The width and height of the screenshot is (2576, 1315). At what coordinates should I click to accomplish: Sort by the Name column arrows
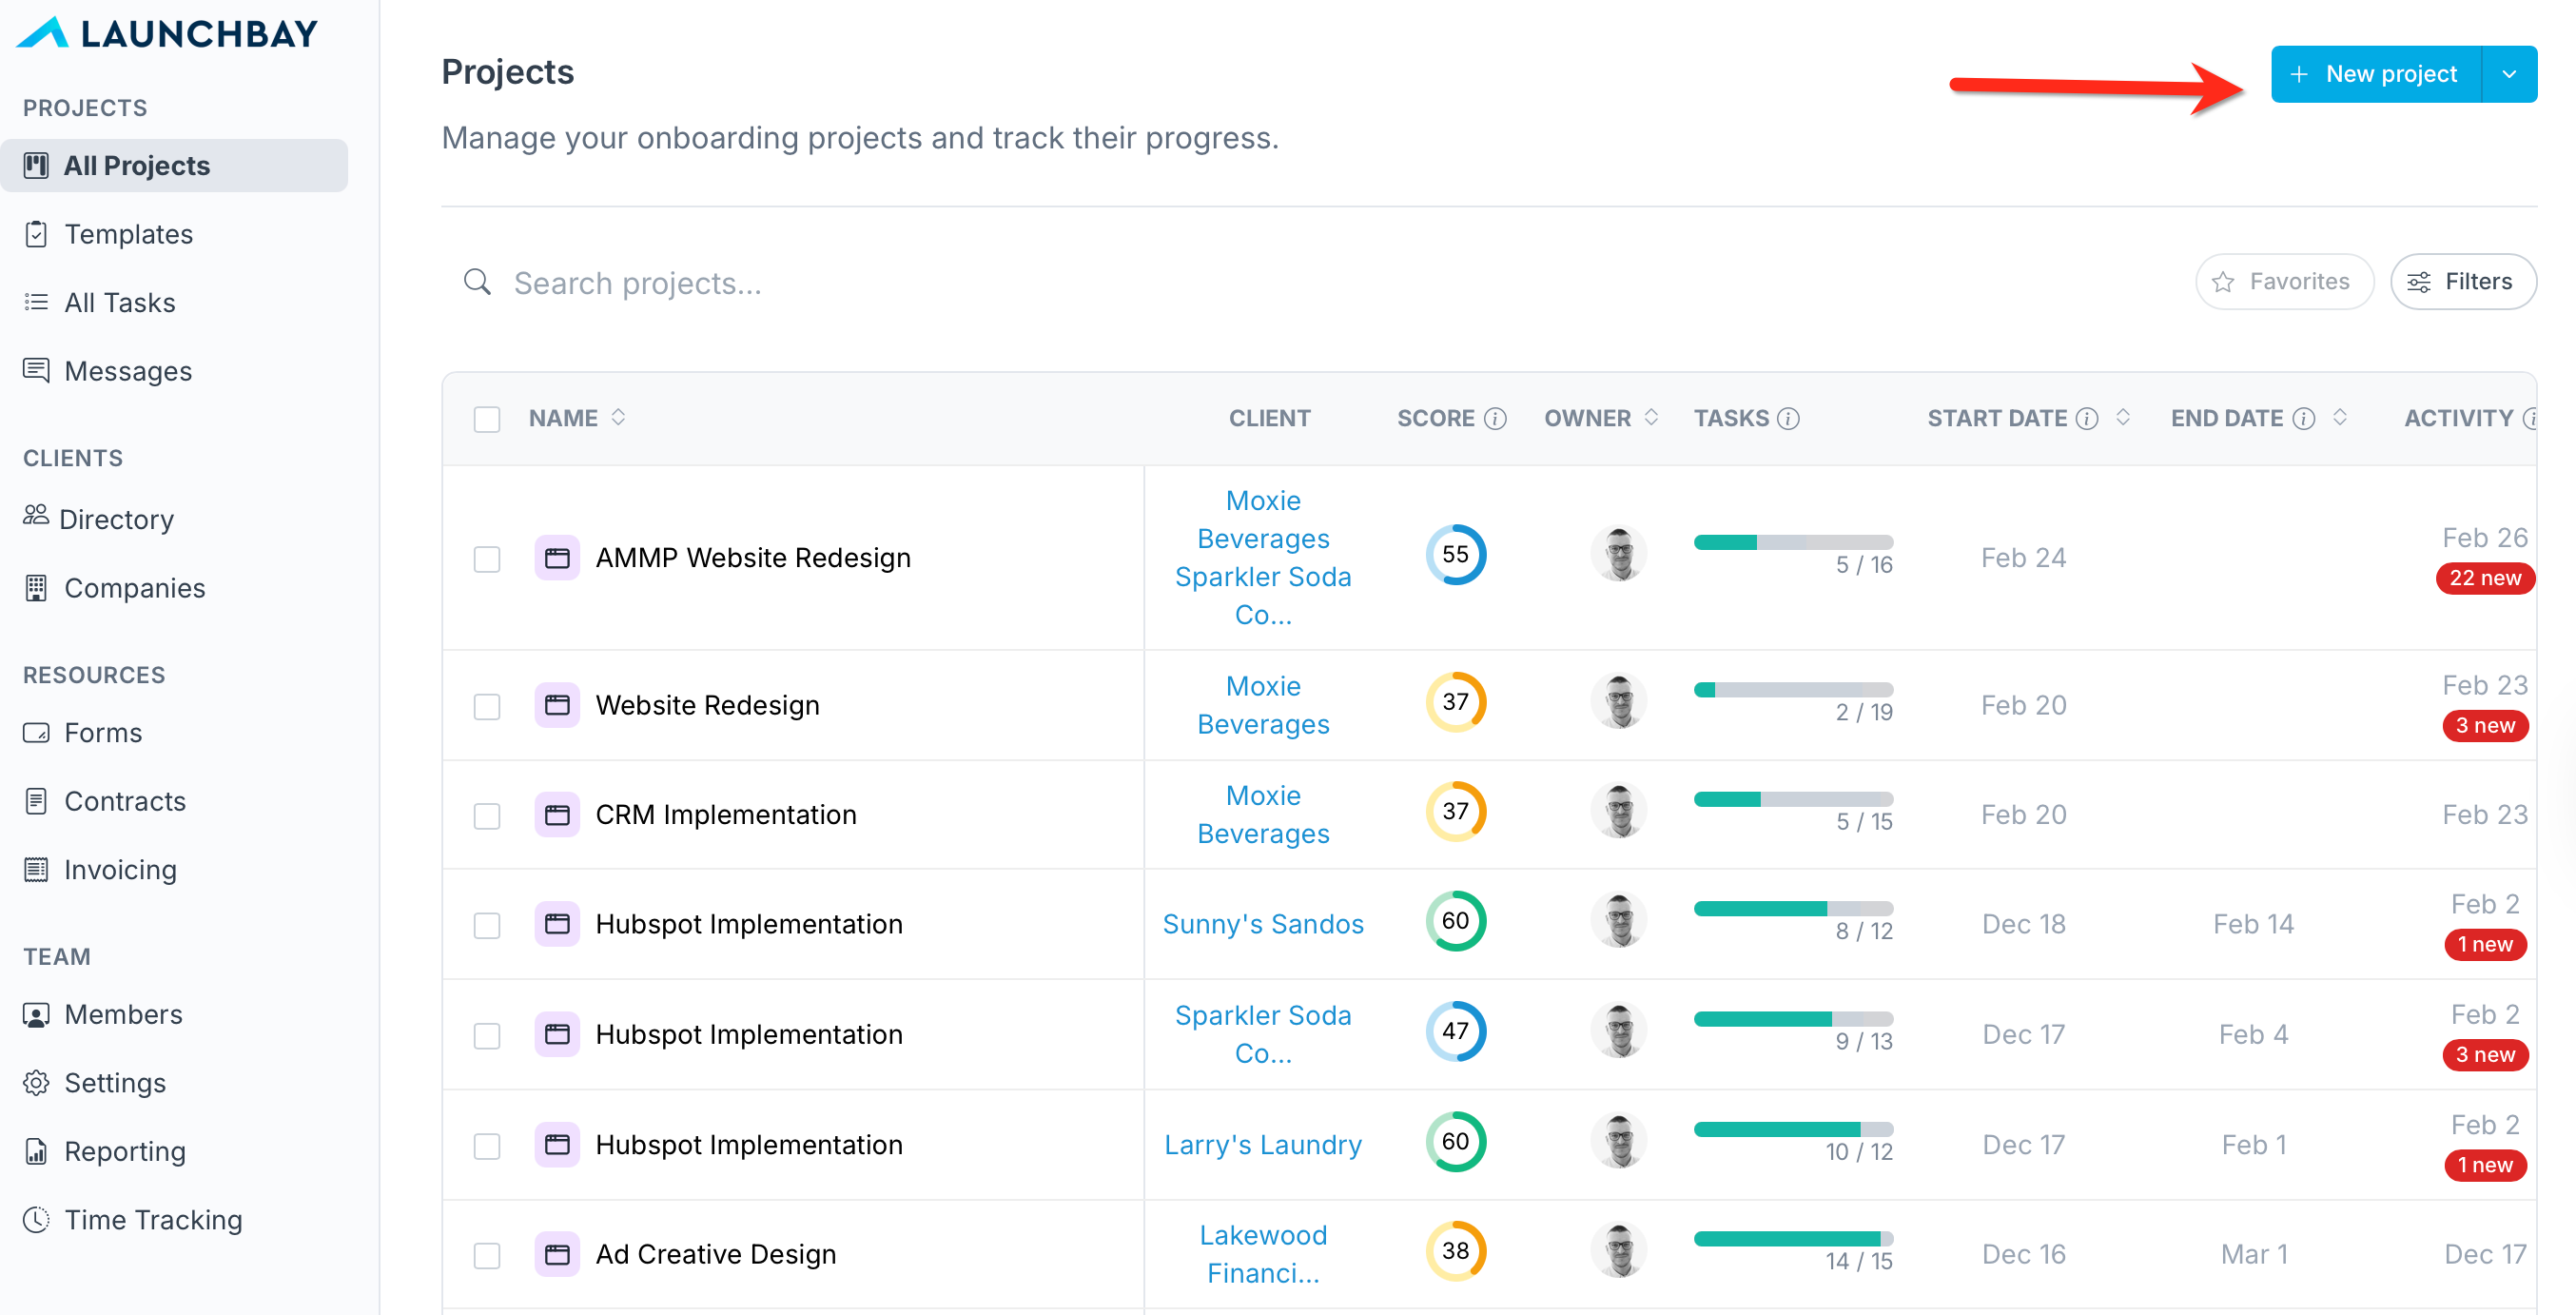point(619,417)
